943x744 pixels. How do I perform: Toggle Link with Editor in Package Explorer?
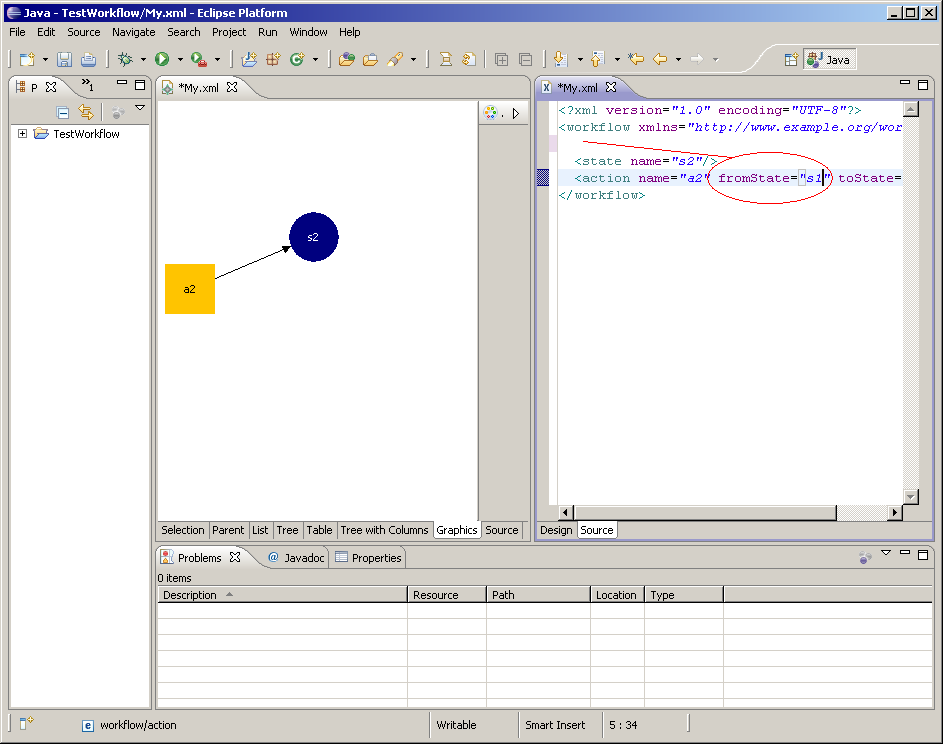tap(86, 112)
